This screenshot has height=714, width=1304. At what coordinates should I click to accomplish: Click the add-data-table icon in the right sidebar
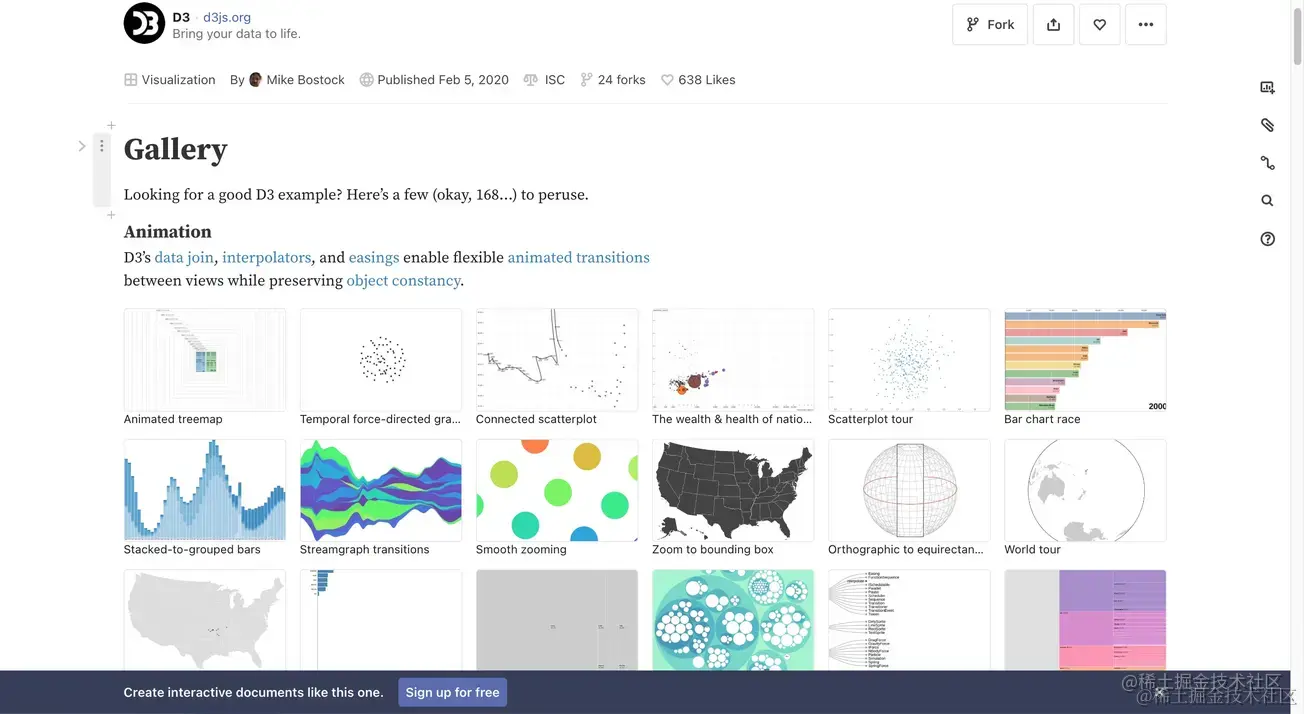1267,87
